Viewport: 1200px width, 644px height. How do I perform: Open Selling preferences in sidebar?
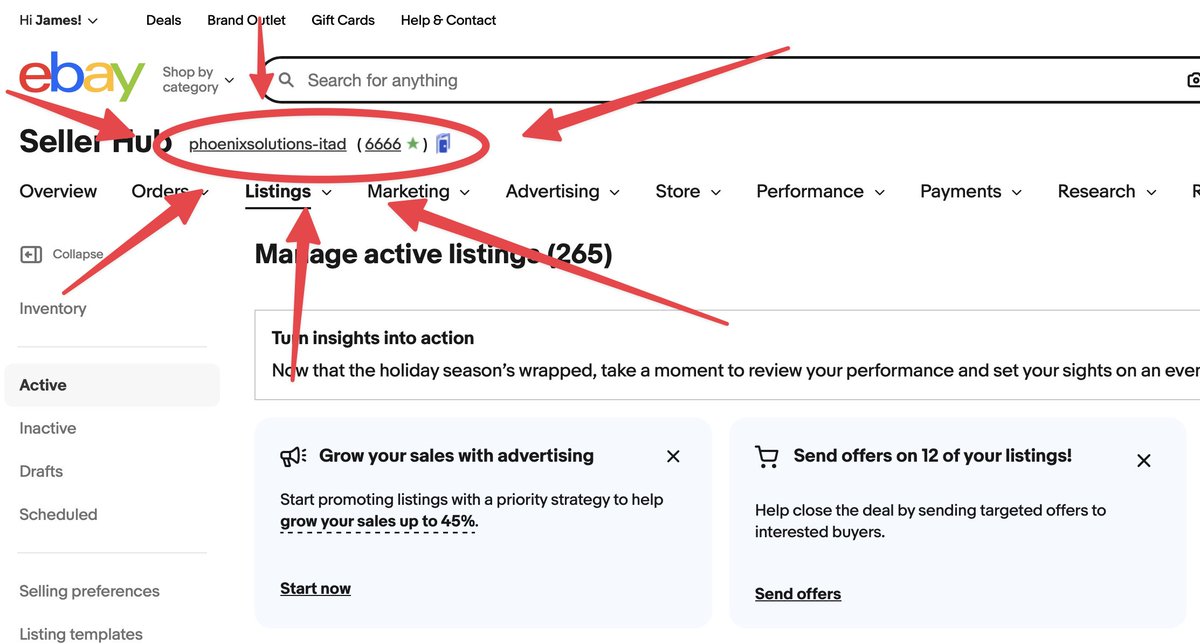(89, 591)
